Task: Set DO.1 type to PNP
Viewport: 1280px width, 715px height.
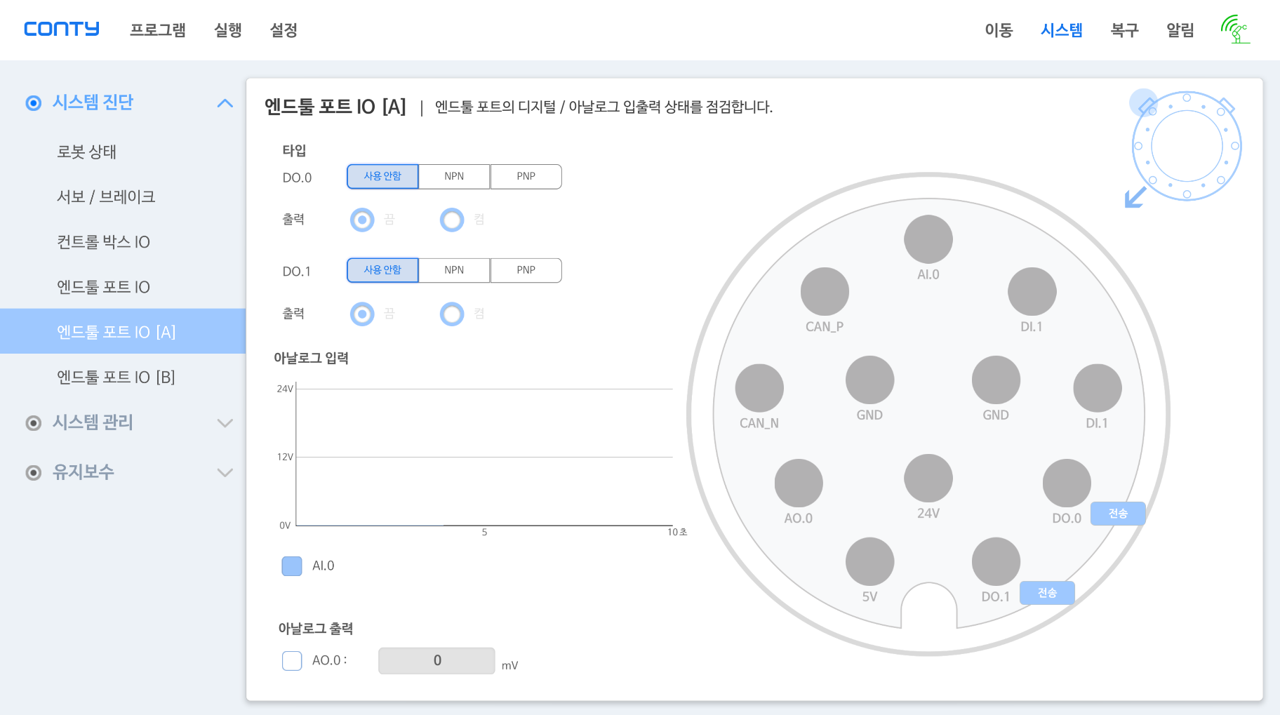Action: coord(525,270)
